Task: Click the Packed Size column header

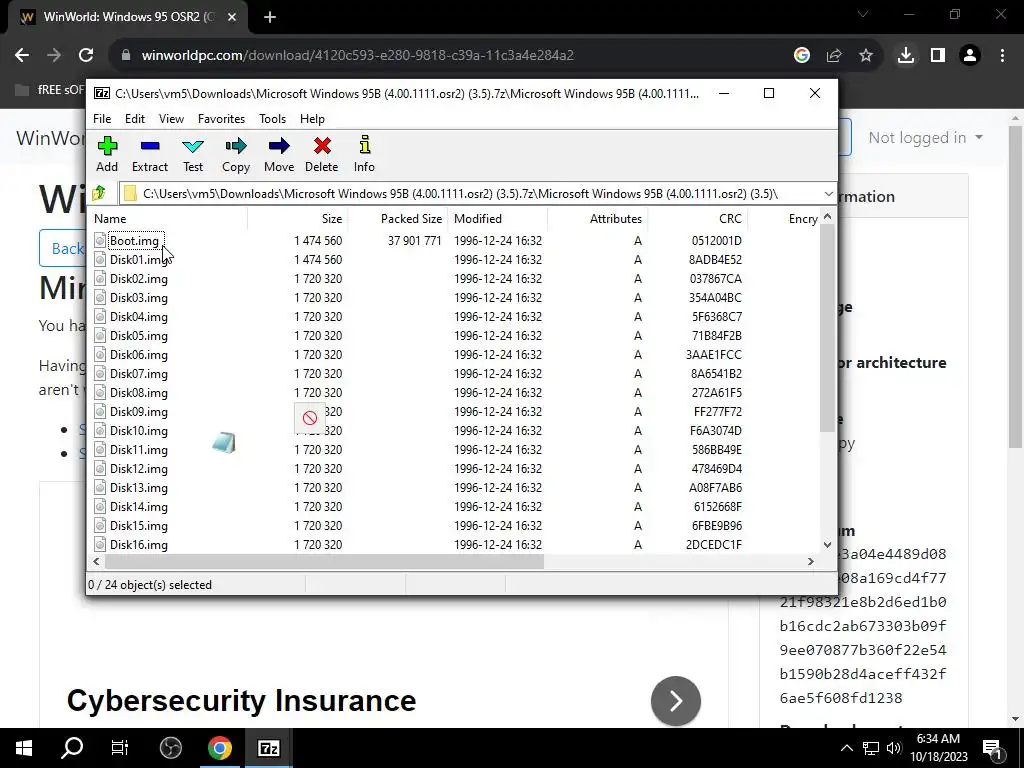Action: pos(398,219)
